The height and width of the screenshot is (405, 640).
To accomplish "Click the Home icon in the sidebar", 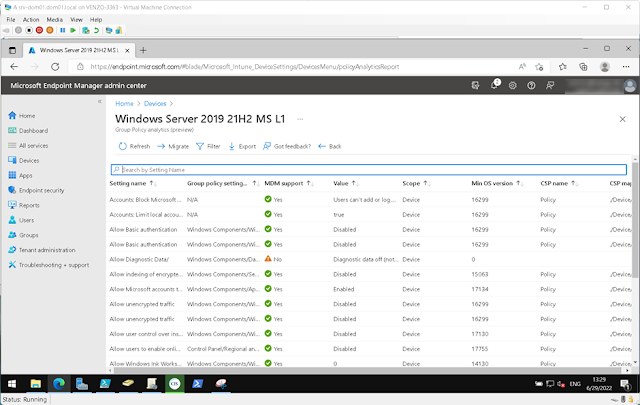I will point(12,116).
